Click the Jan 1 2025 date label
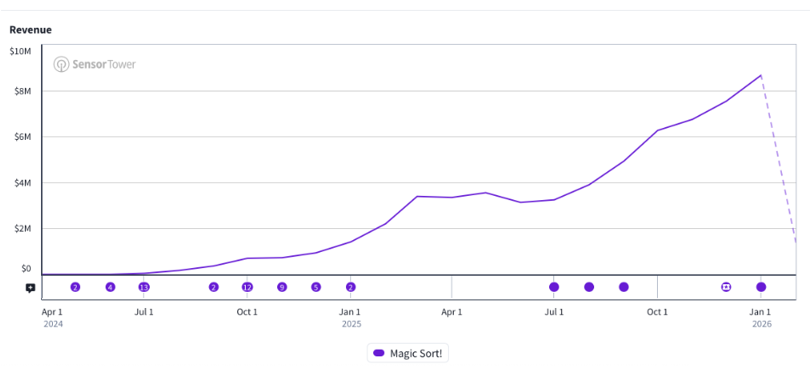Screen dimensions: 812x366 351,318
